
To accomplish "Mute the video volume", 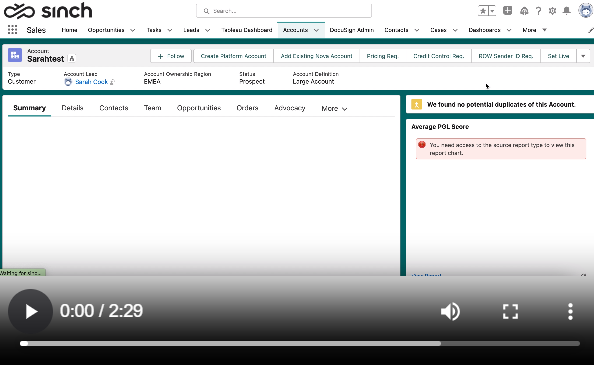I will (x=450, y=312).
